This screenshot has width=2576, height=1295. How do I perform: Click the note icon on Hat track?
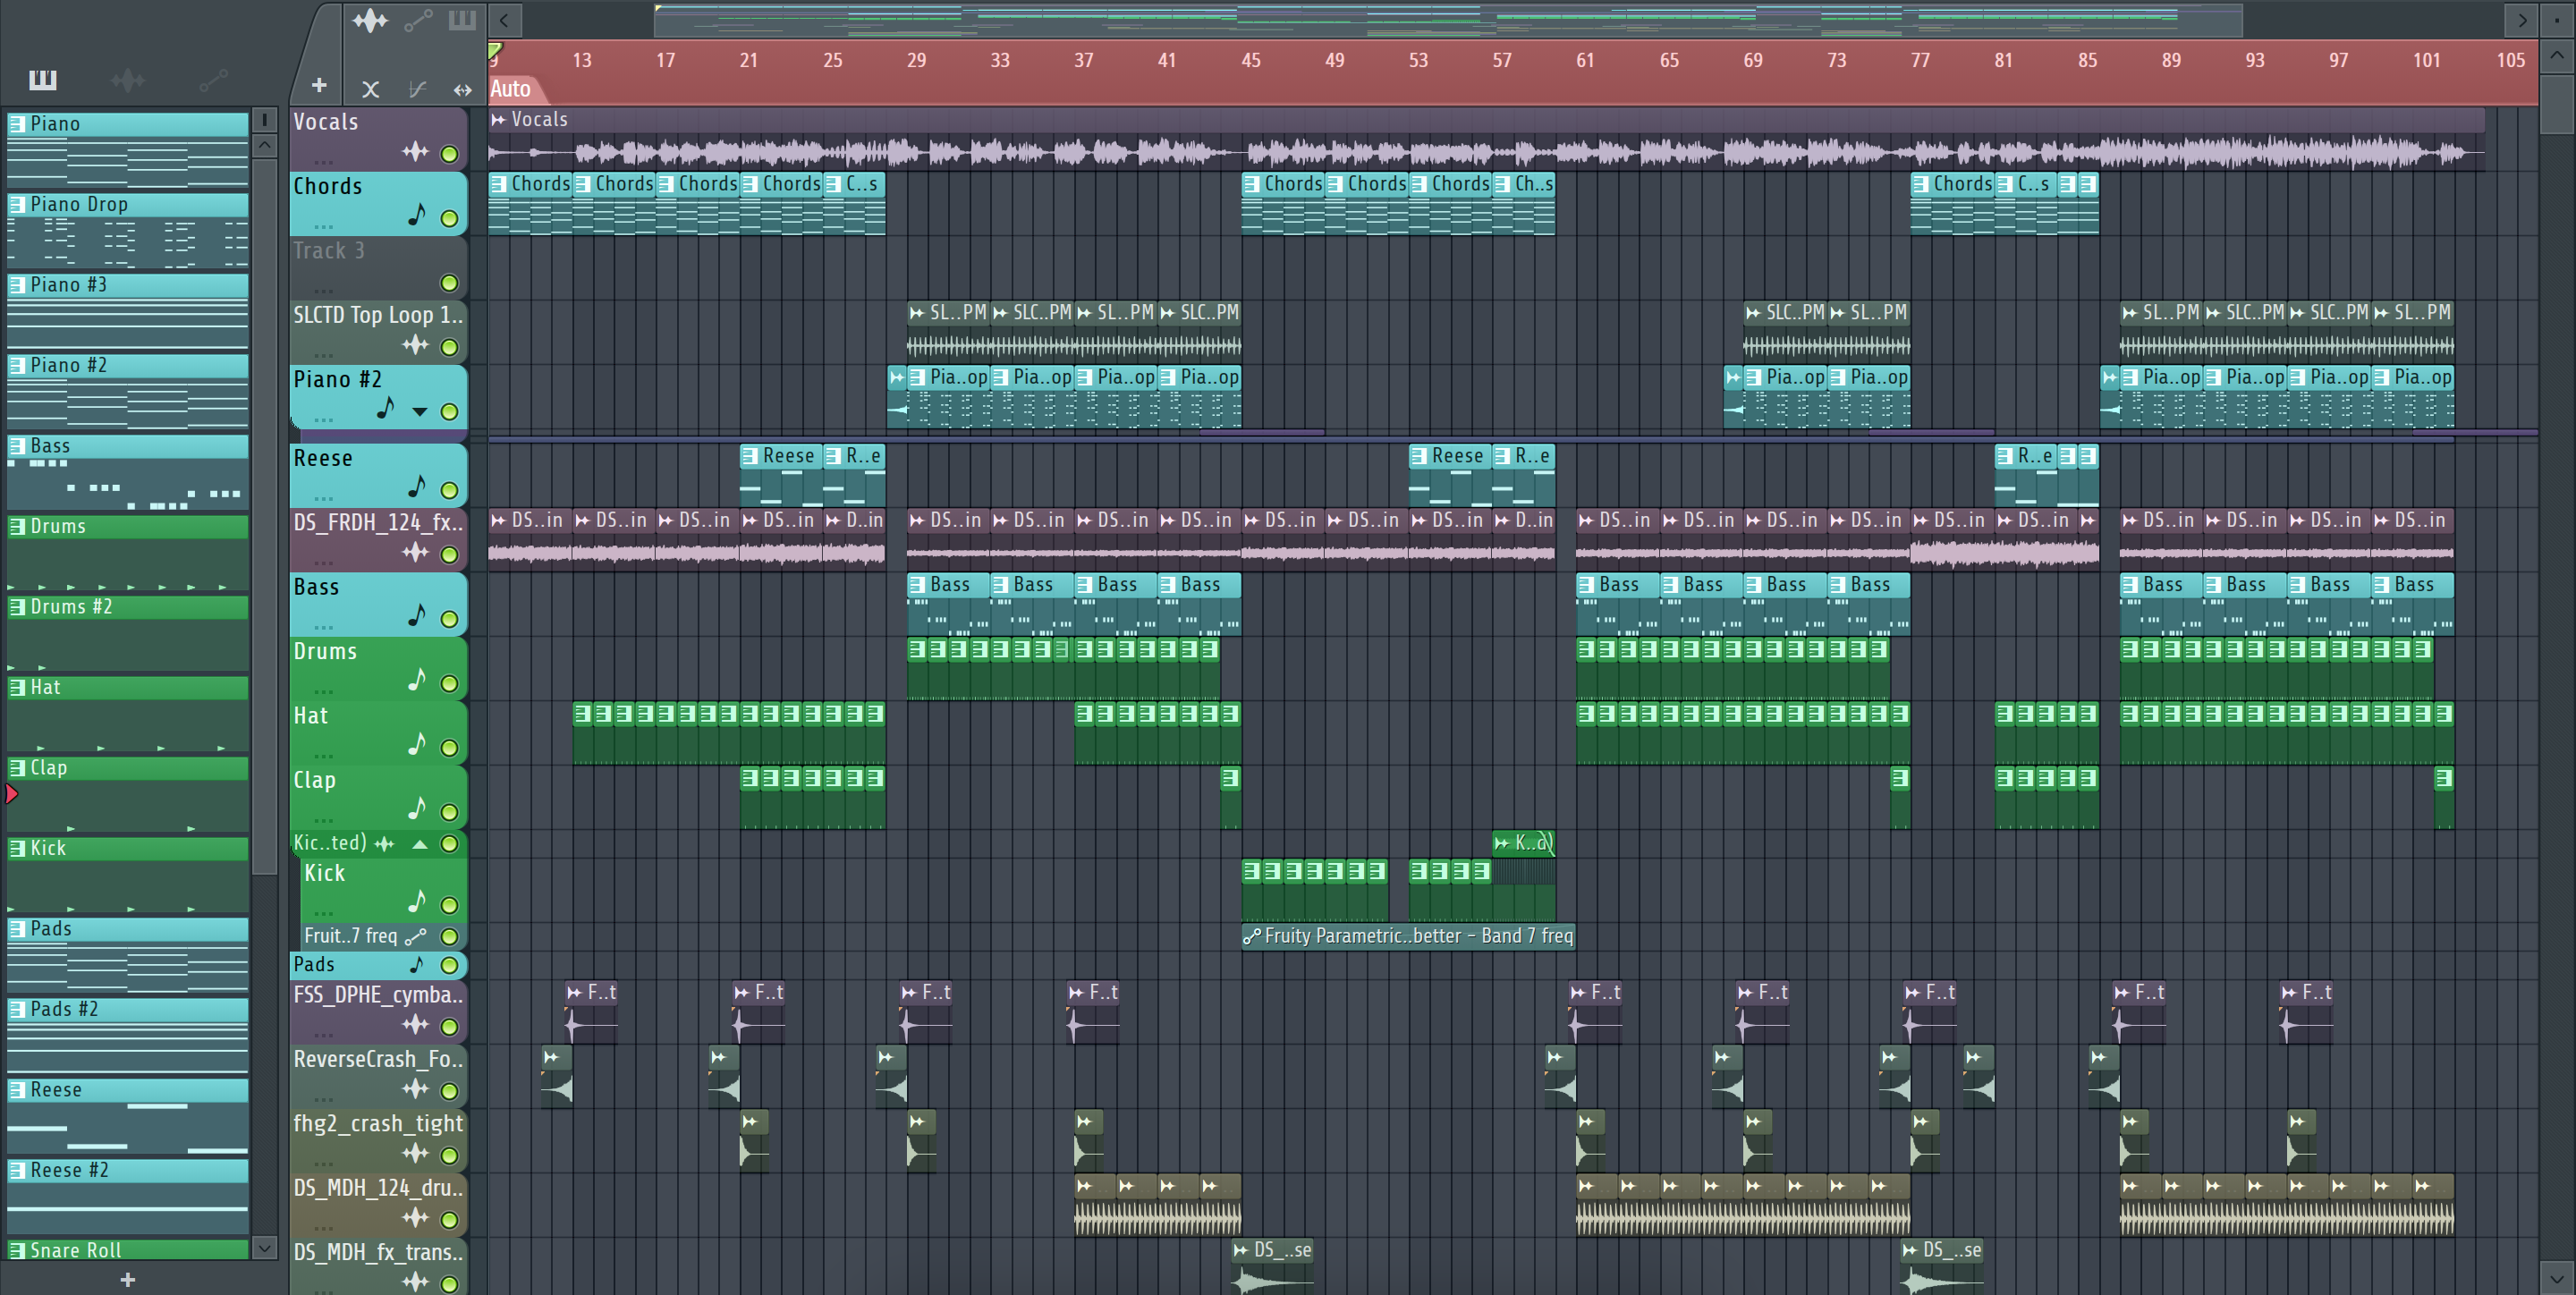pyautogui.click(x=417, y=745)
